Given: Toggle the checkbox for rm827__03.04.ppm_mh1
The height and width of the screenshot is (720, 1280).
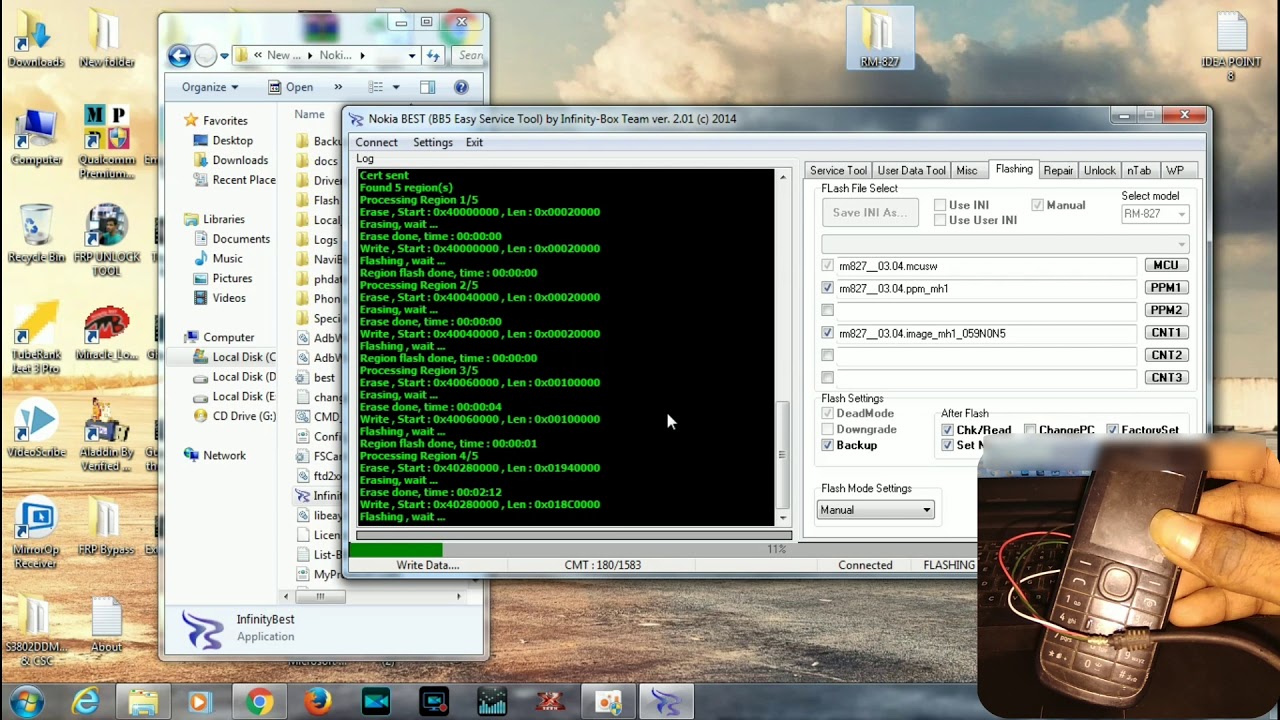Looking at the screenshot, I should (827, 288).
